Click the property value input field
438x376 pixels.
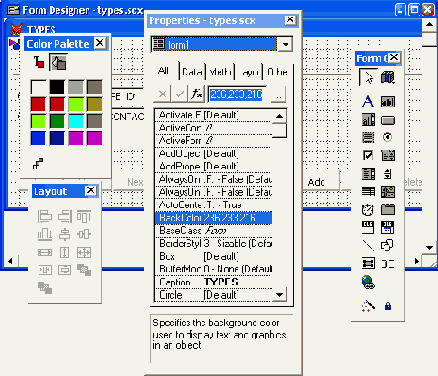[239, 95]
